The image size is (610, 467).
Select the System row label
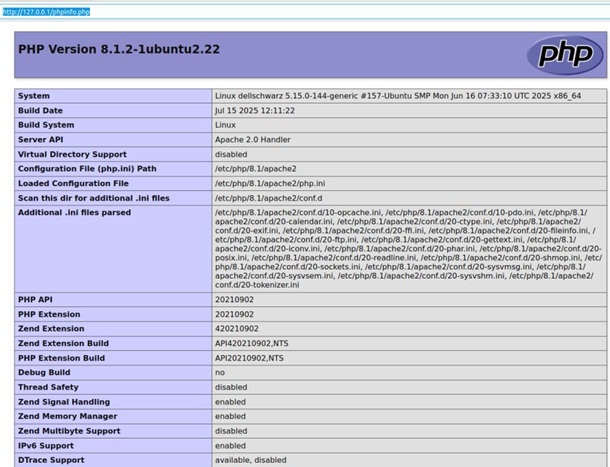[34, 96]
